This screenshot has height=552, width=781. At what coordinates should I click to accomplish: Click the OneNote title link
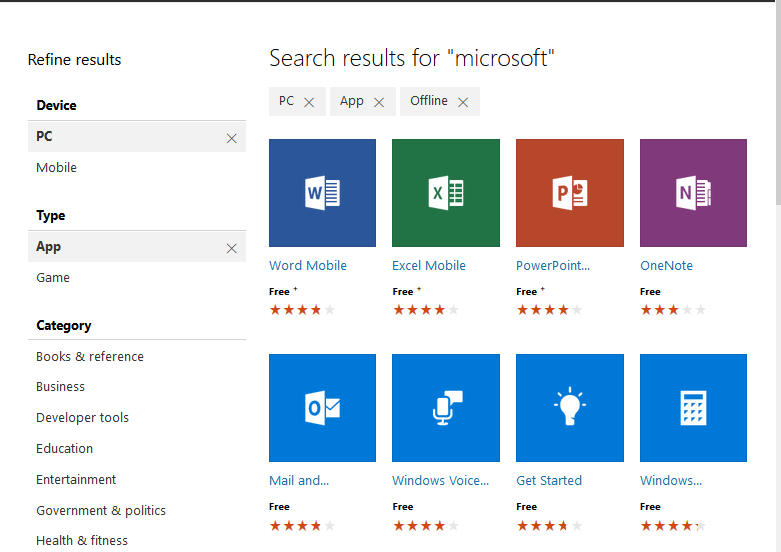point(666,266)
